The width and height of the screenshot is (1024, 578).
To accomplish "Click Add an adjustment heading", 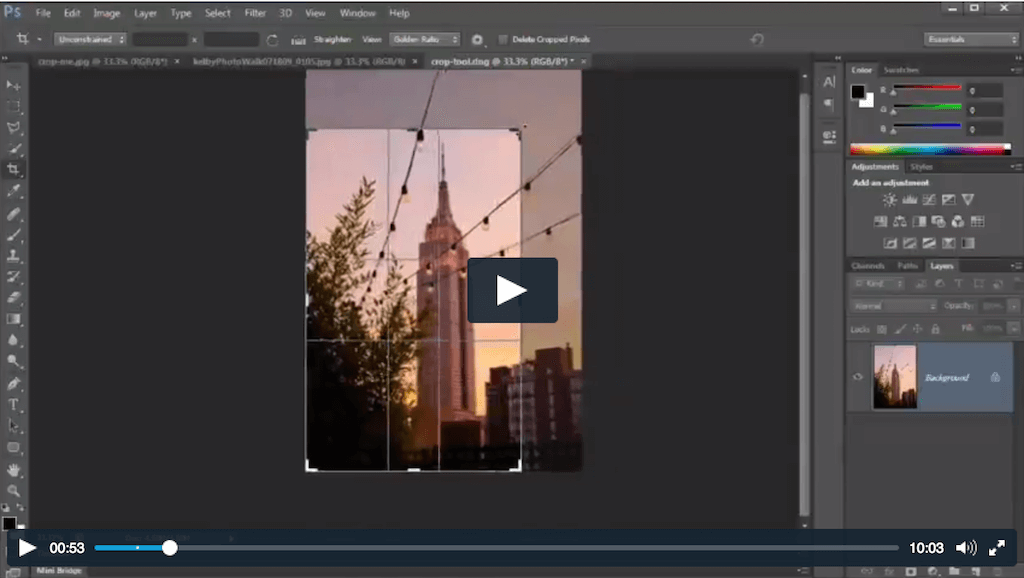I will pyautogui.click(x=890, y=183).
